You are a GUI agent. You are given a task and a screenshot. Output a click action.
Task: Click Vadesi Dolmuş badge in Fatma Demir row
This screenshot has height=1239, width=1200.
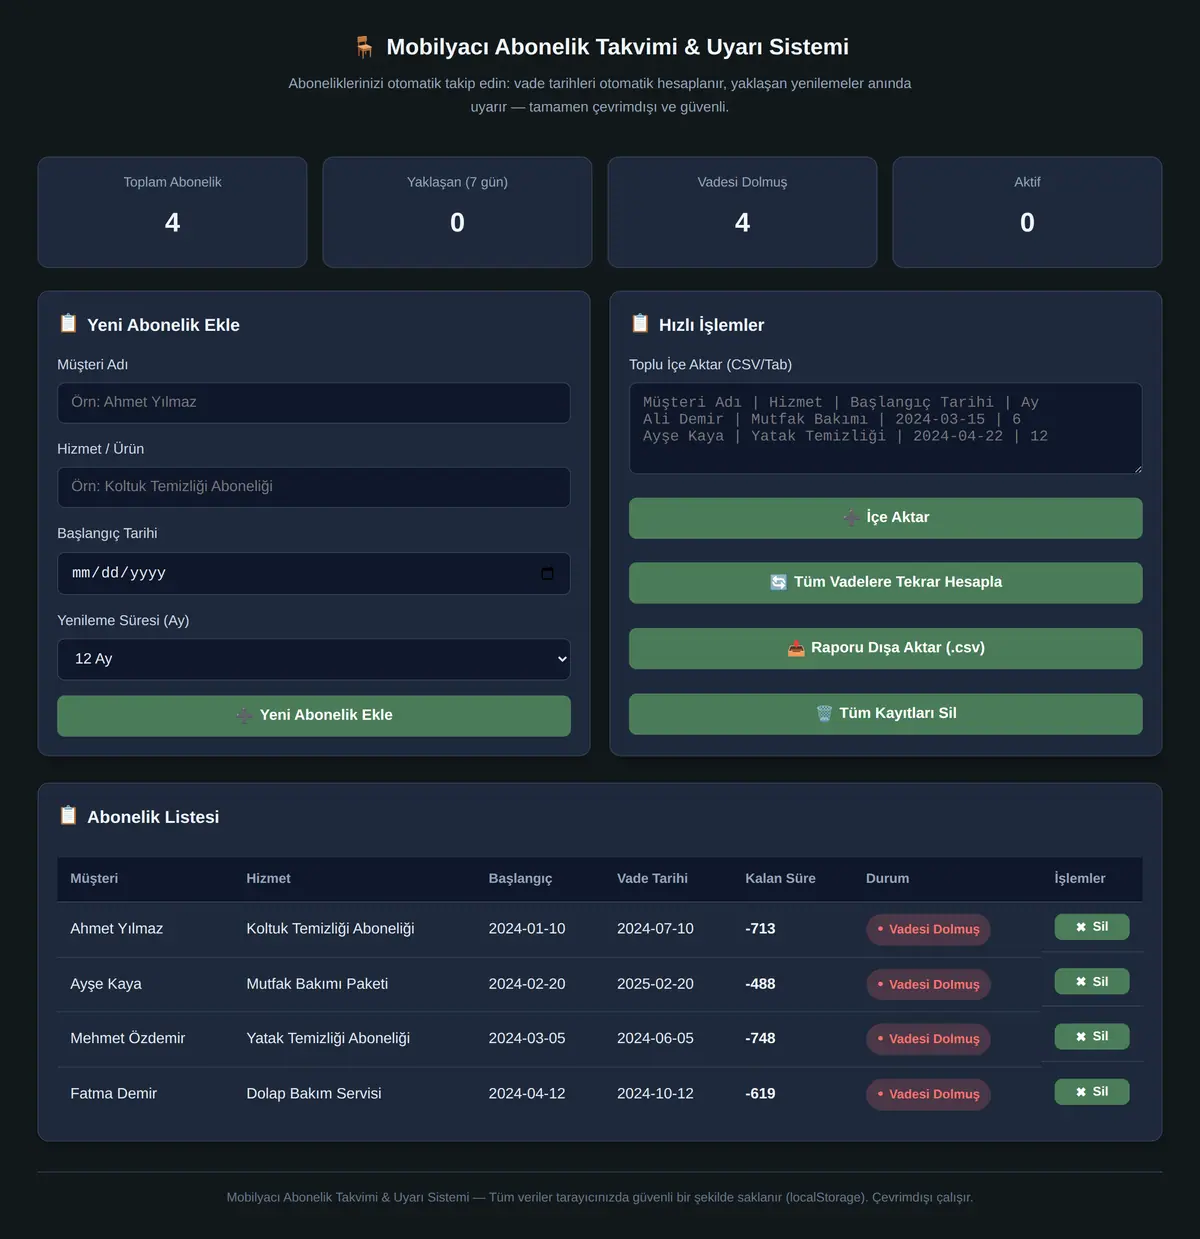(x=928, y=1094)
